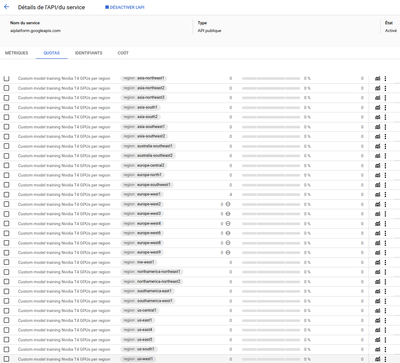Open more actions for the us-east5 row
The image size is (400, 363).
[x=385, y=339]
